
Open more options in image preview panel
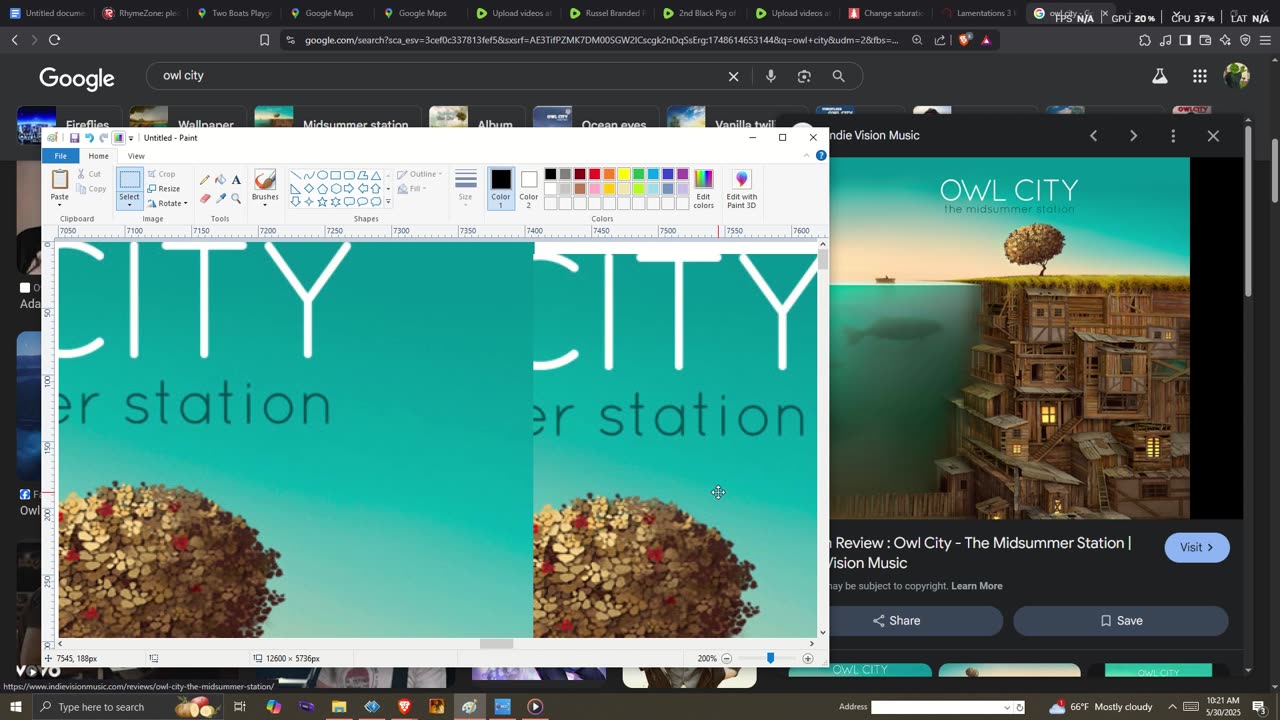pos(1173,135)
